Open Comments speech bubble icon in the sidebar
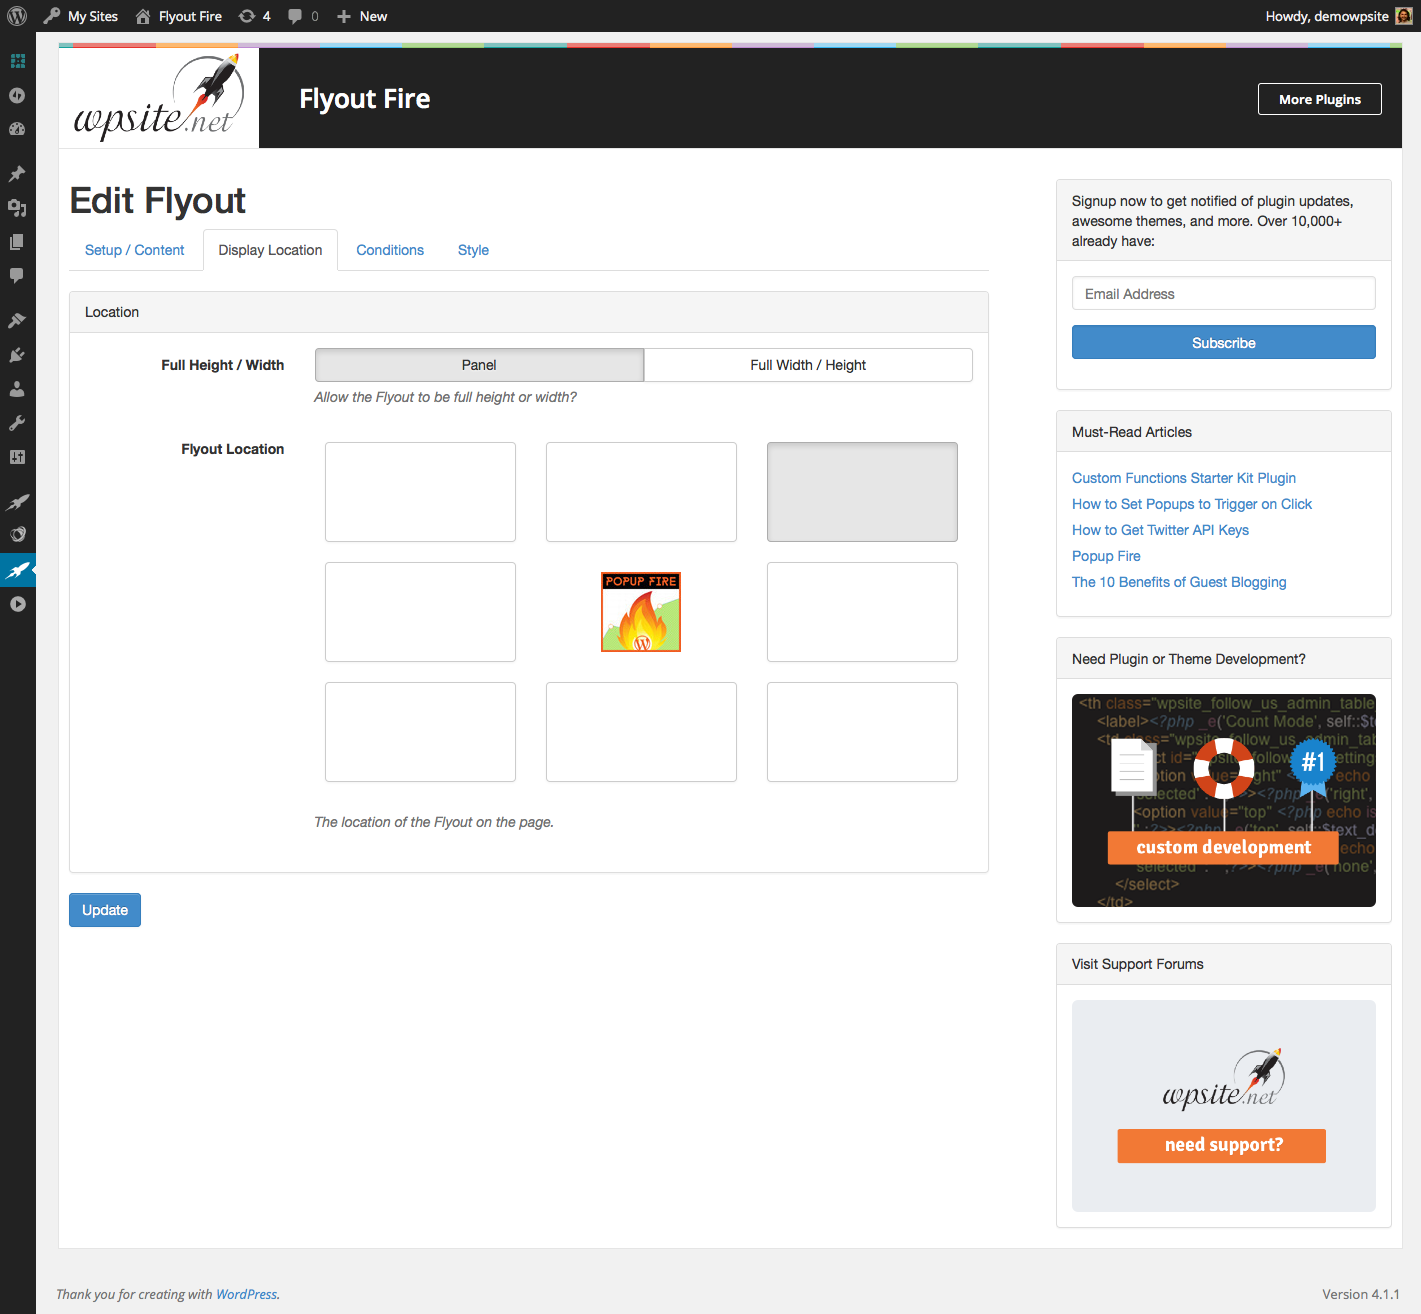 point(17,276)
